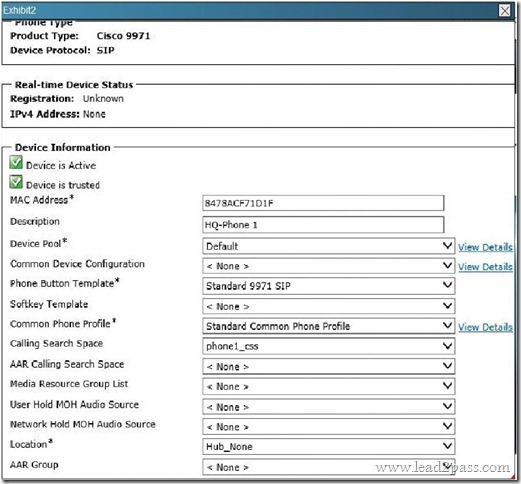Click the IPv4 Address None value
The height and width of the screenshot is (484, 521).
[x=94, y=114]
